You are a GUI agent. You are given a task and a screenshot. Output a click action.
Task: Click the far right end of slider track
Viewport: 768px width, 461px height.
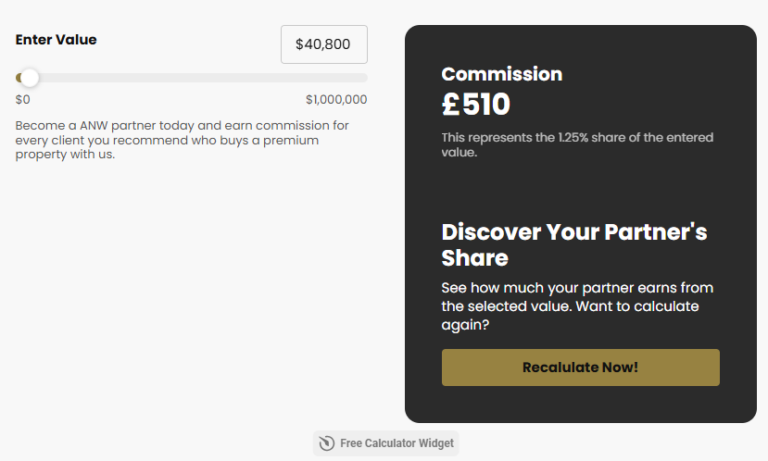click(364, 78)
